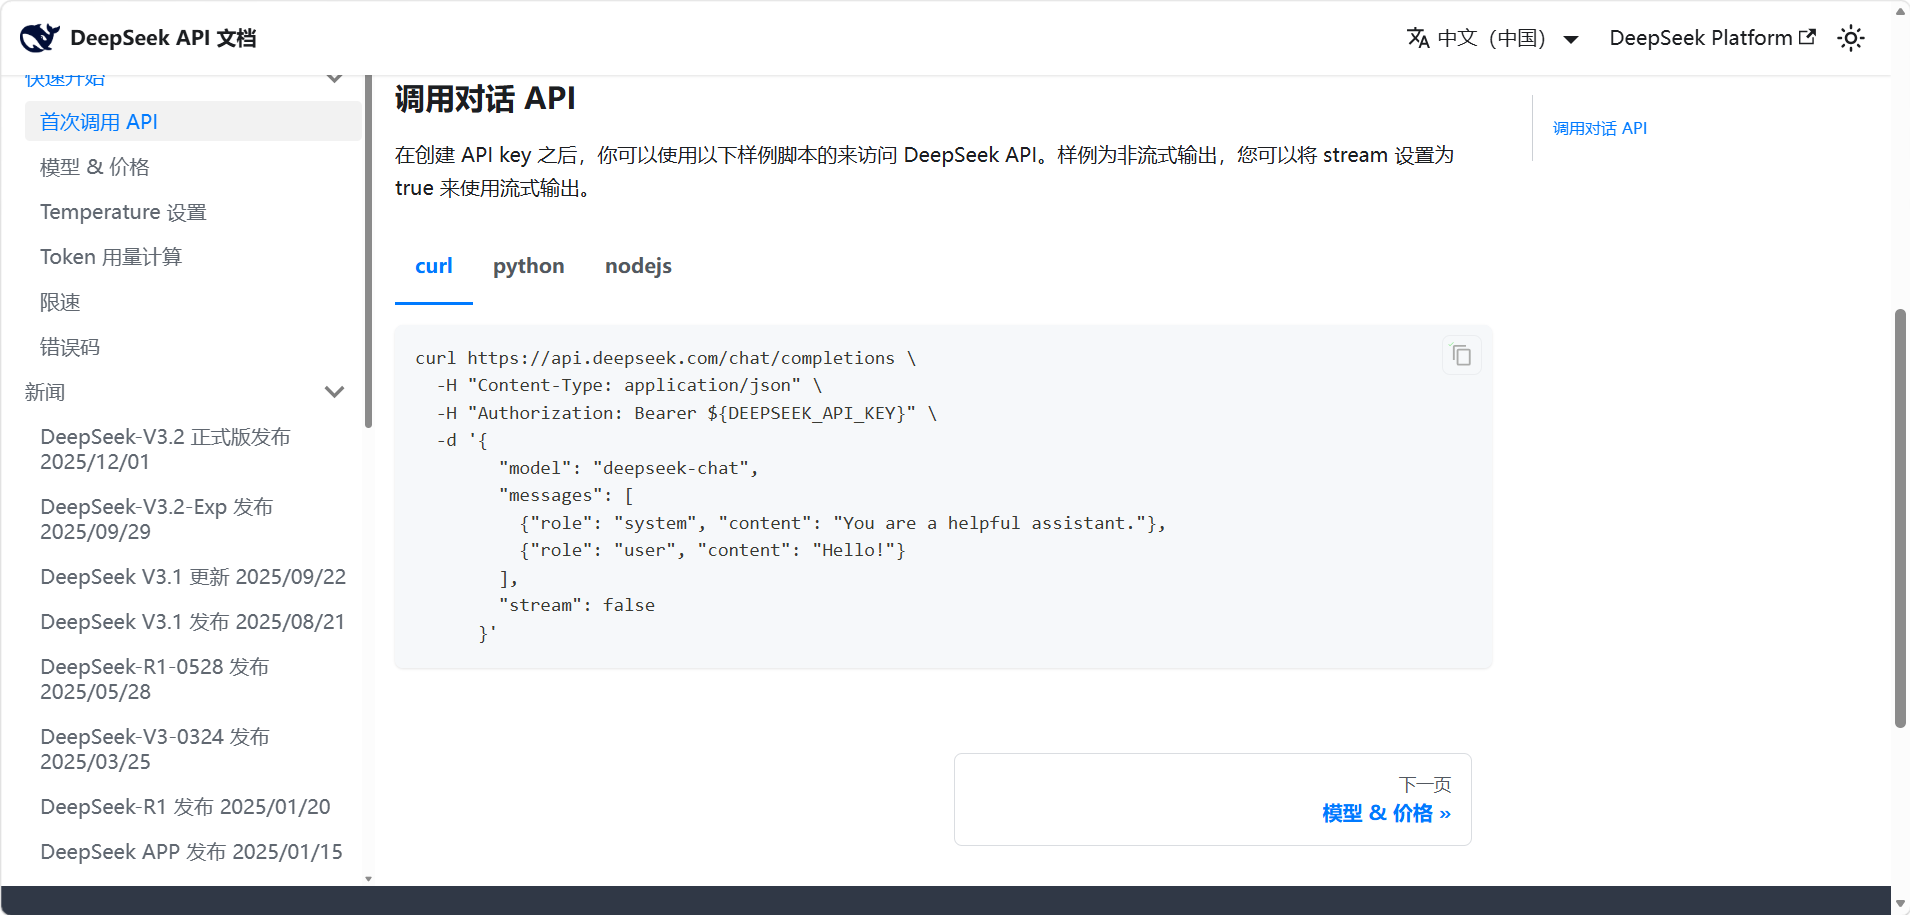Image resolution: width=1910 pixels, height=915 pixels.
Task: Go to next page 模型 & 价格
Action: pyautogui.click(x=1212, y=799)
